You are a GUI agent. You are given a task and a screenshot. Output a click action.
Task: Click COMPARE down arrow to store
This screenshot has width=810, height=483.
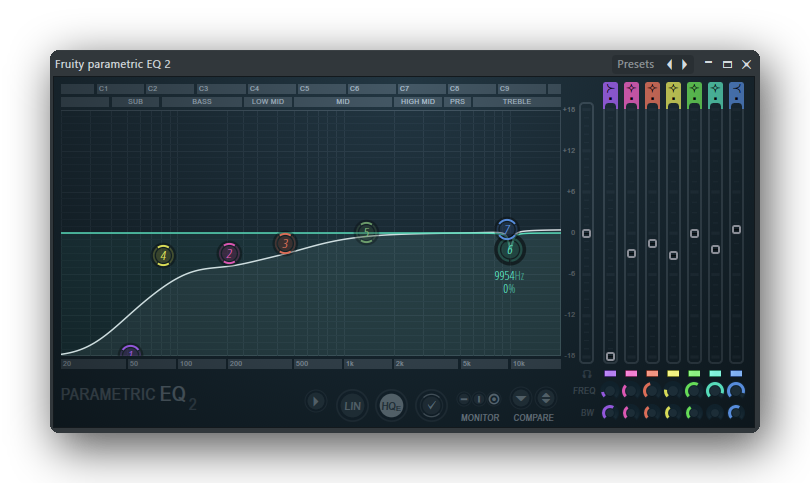tap(521, 398)
